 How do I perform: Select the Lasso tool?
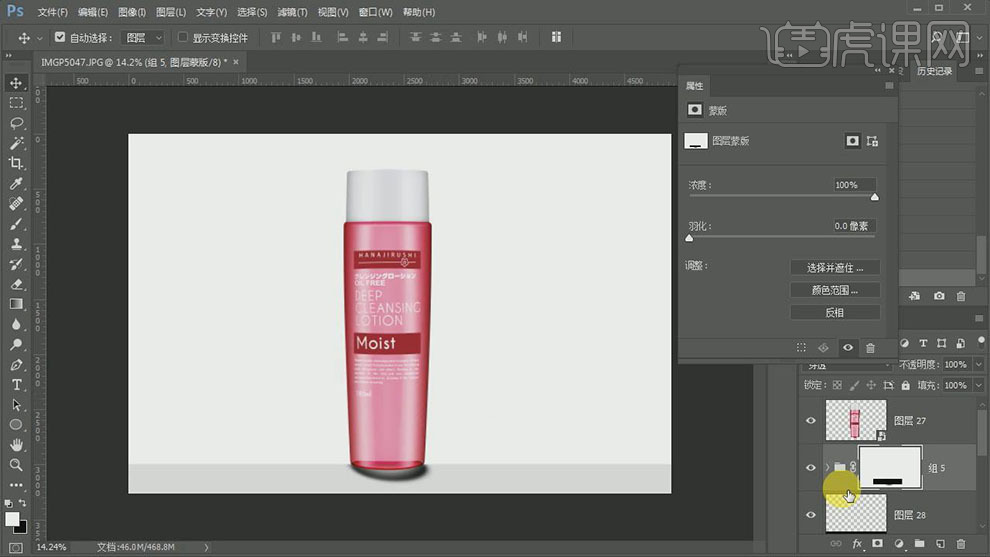17,123
